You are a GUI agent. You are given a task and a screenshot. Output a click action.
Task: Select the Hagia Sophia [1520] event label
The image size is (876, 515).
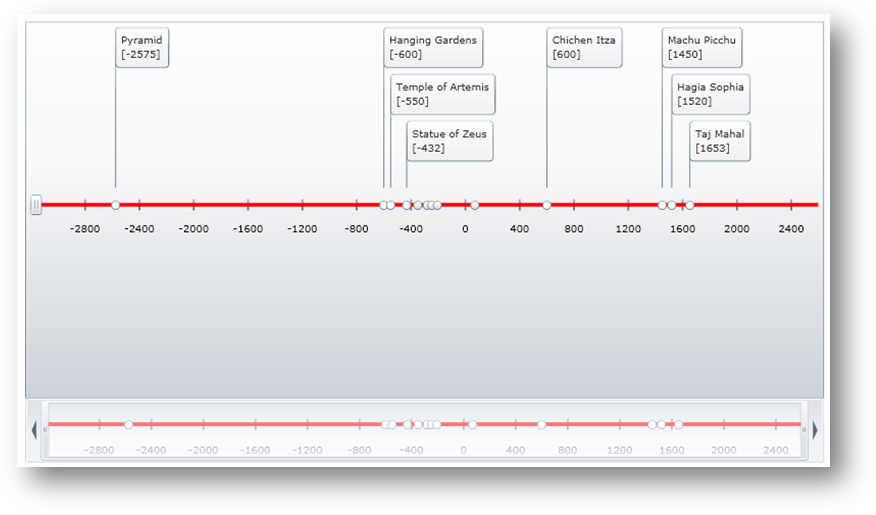[x=710, y=94]
